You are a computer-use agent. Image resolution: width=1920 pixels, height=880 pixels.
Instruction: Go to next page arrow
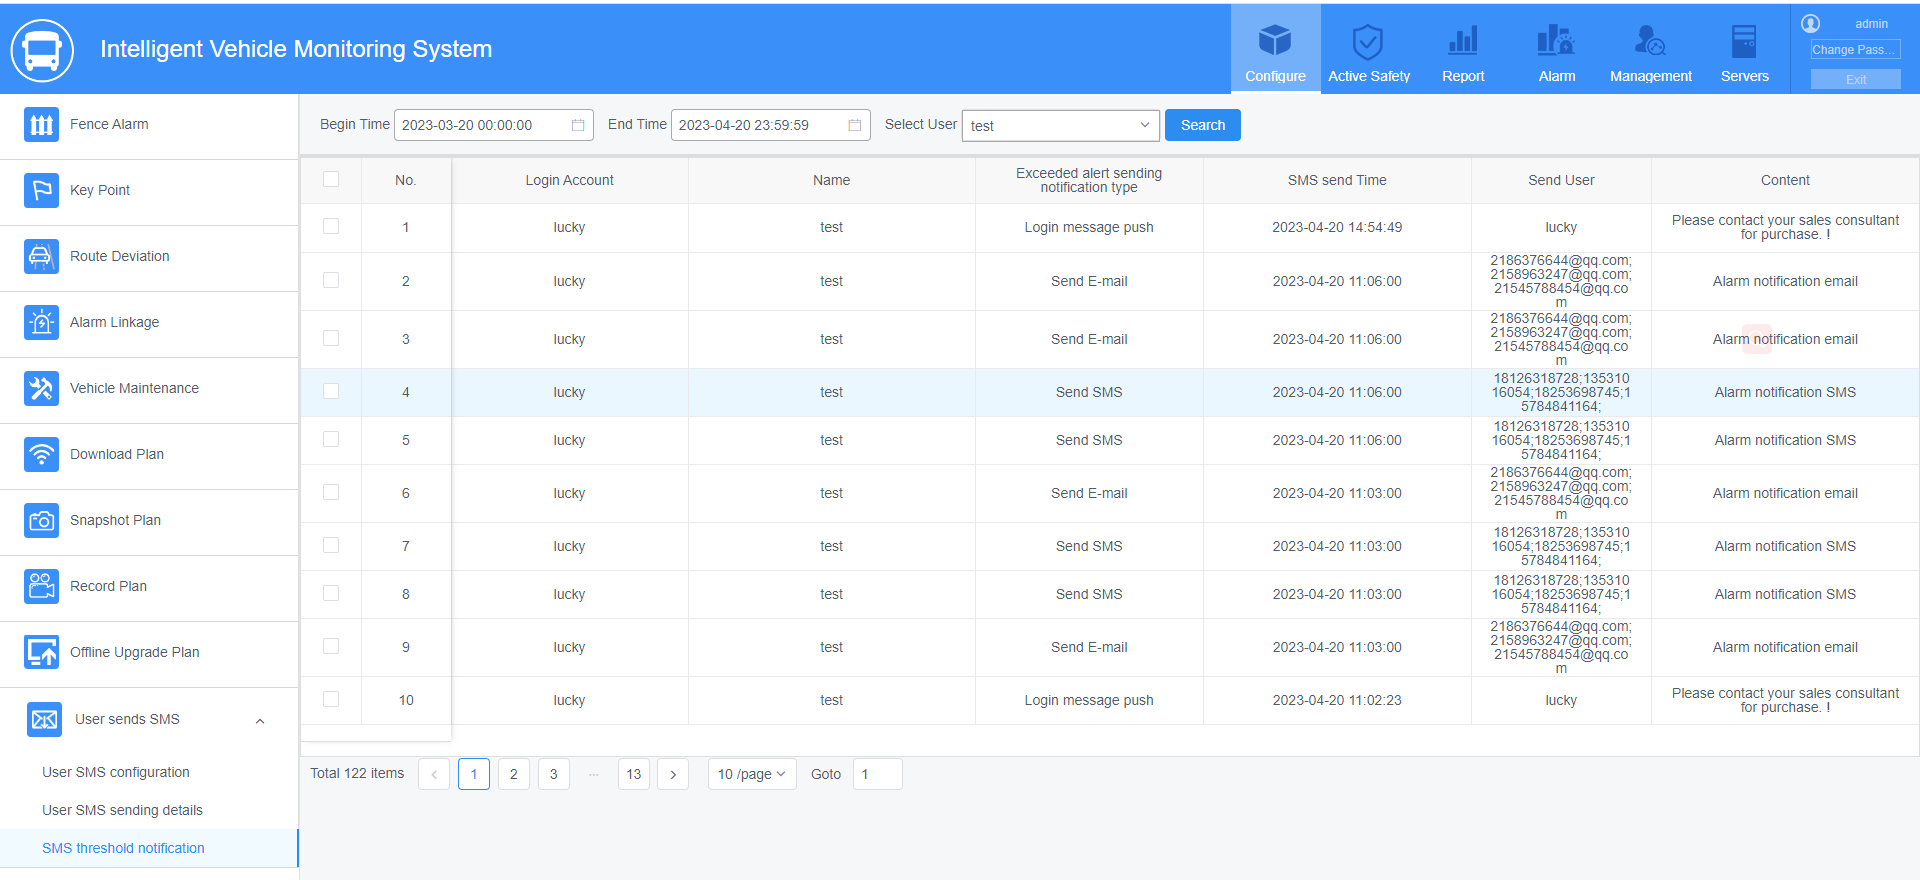pos(673,774)
